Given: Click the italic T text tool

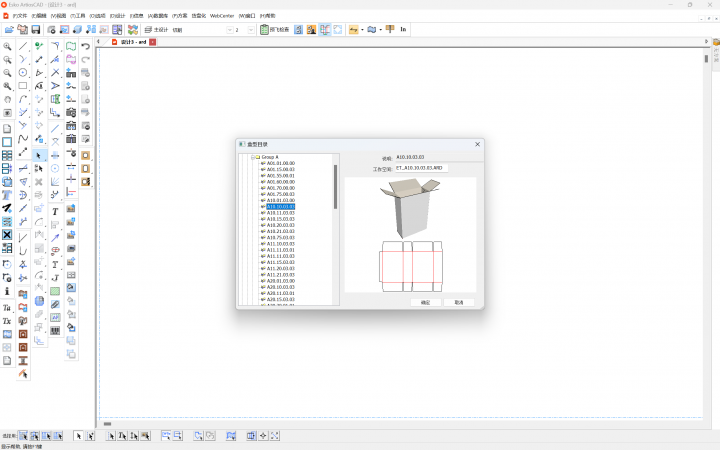Looking at the screenshot, I should tap(55, 211).
